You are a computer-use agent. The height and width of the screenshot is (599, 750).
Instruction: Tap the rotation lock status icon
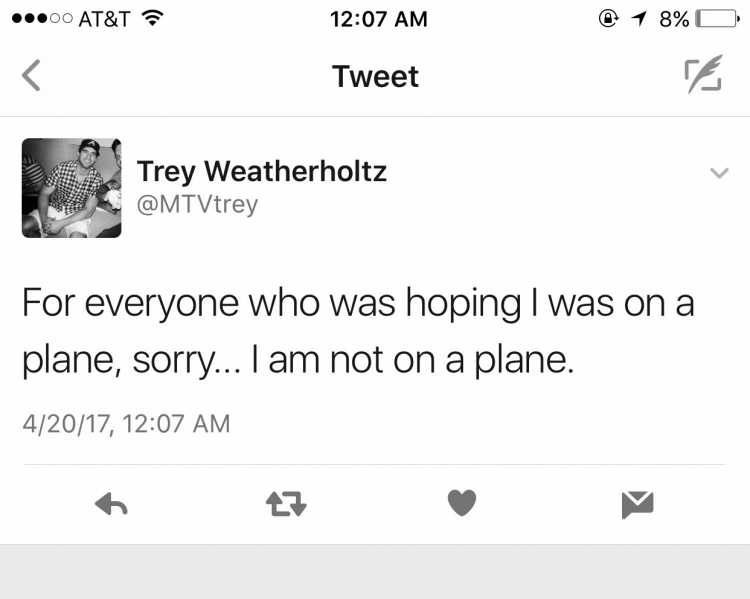click(x=608, y=19)
